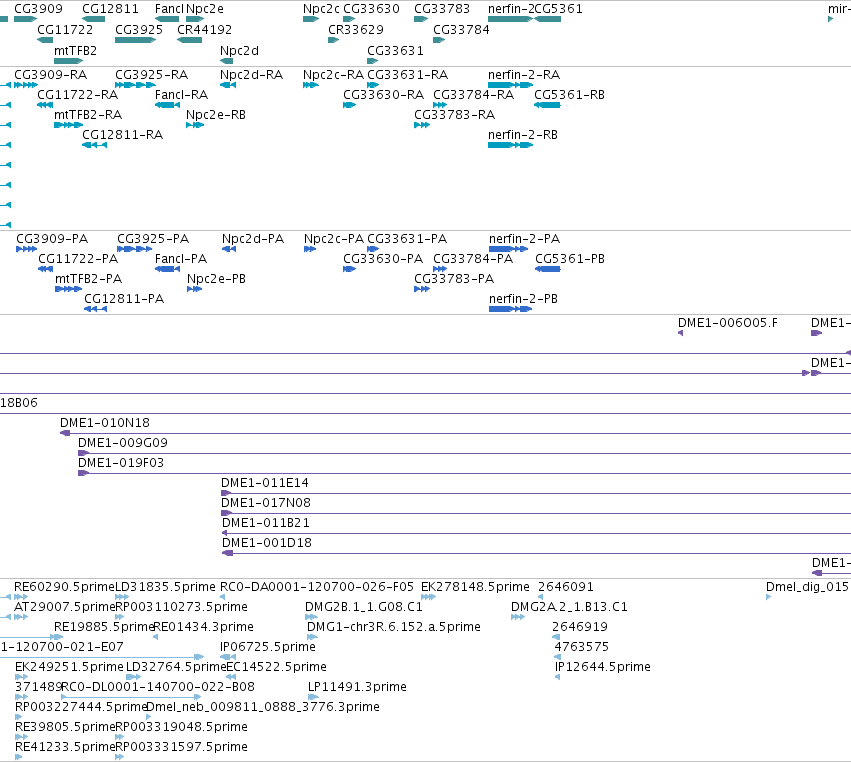Click the CG5361-RB transcript label
Screen dimensions: 851x762
tap(569, 95)
